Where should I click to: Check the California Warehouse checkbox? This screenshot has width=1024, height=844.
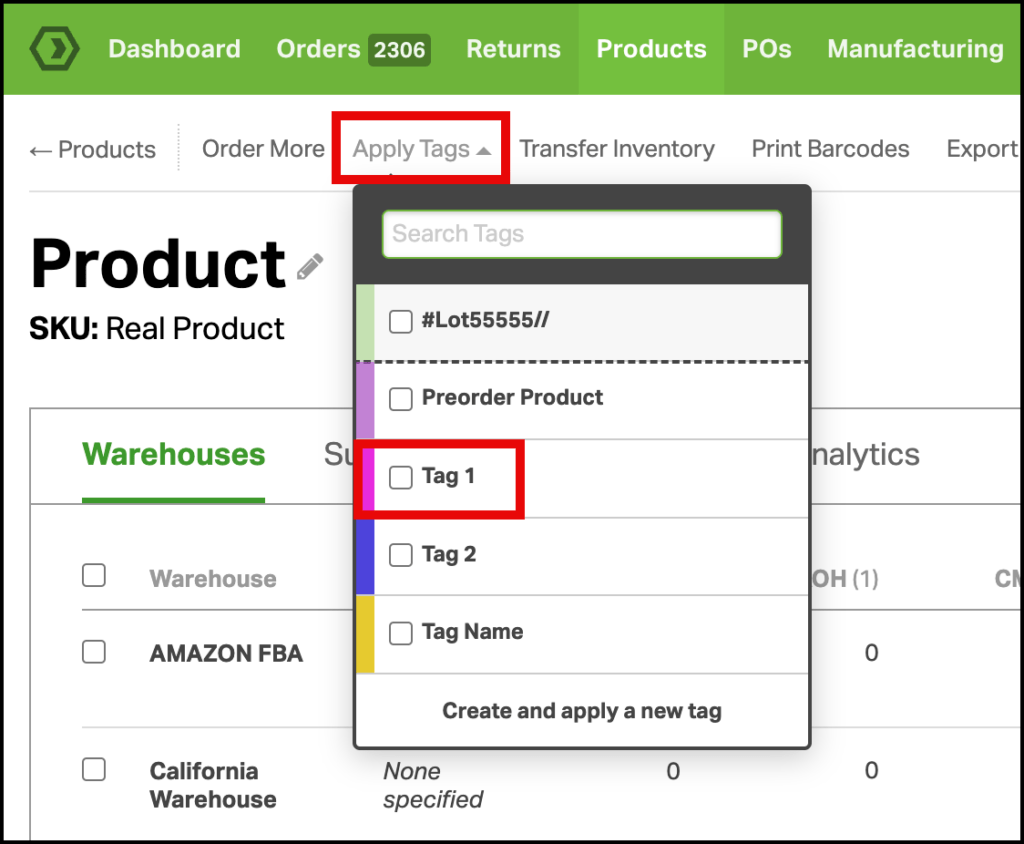tap(93, 769)
